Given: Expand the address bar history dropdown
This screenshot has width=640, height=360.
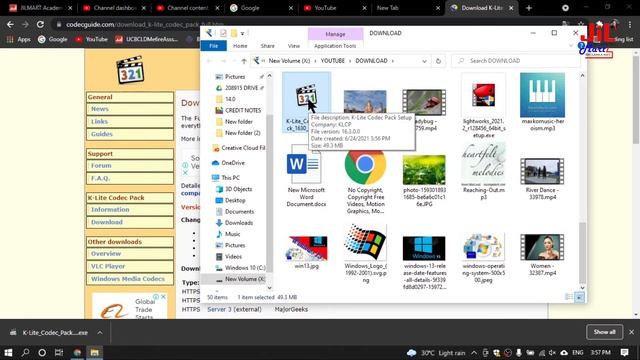Looking at the screenshot, I should (424, 61).
